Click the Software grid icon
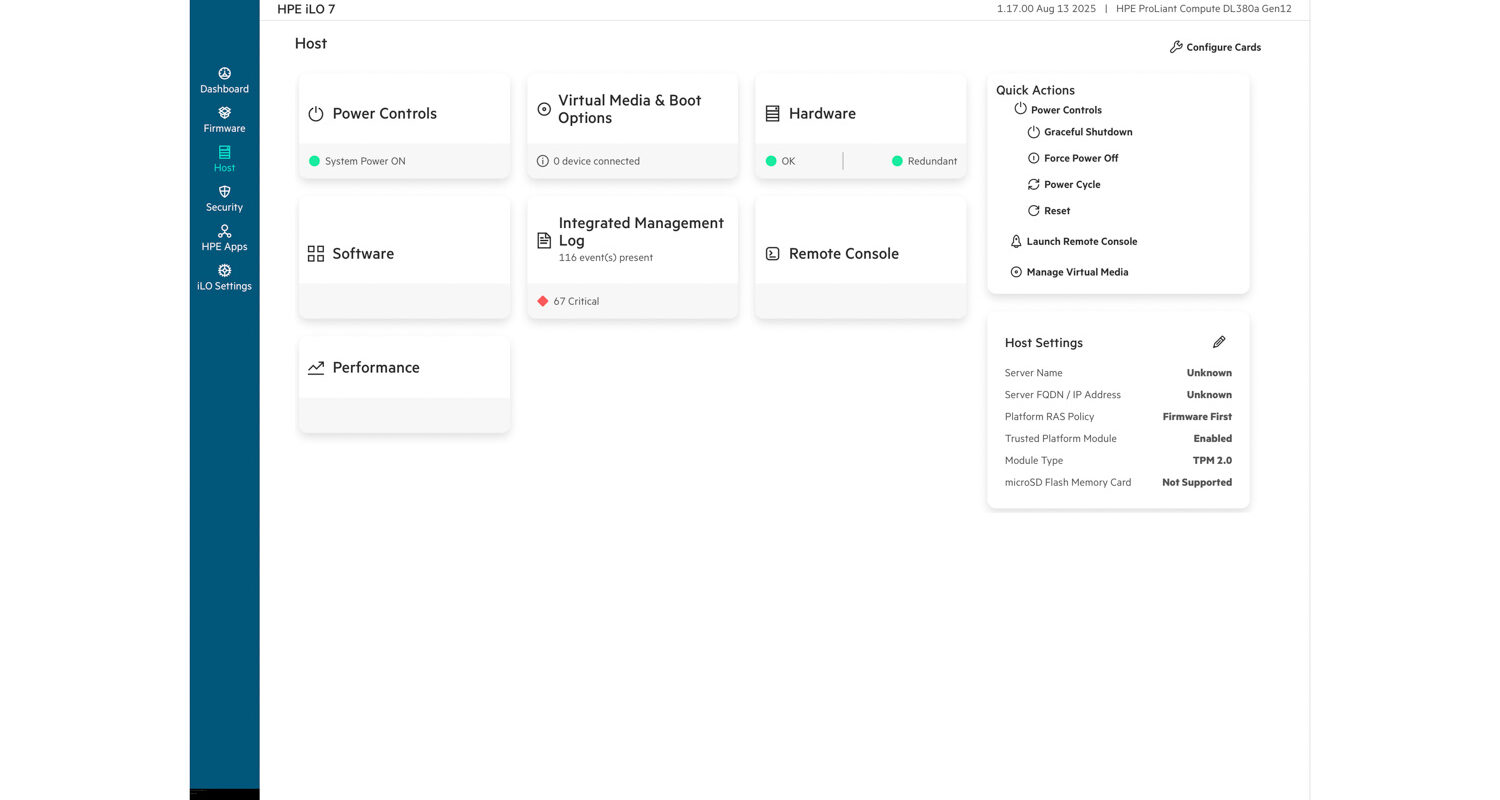Screen dimensions: 1500x800 point(316,254)
